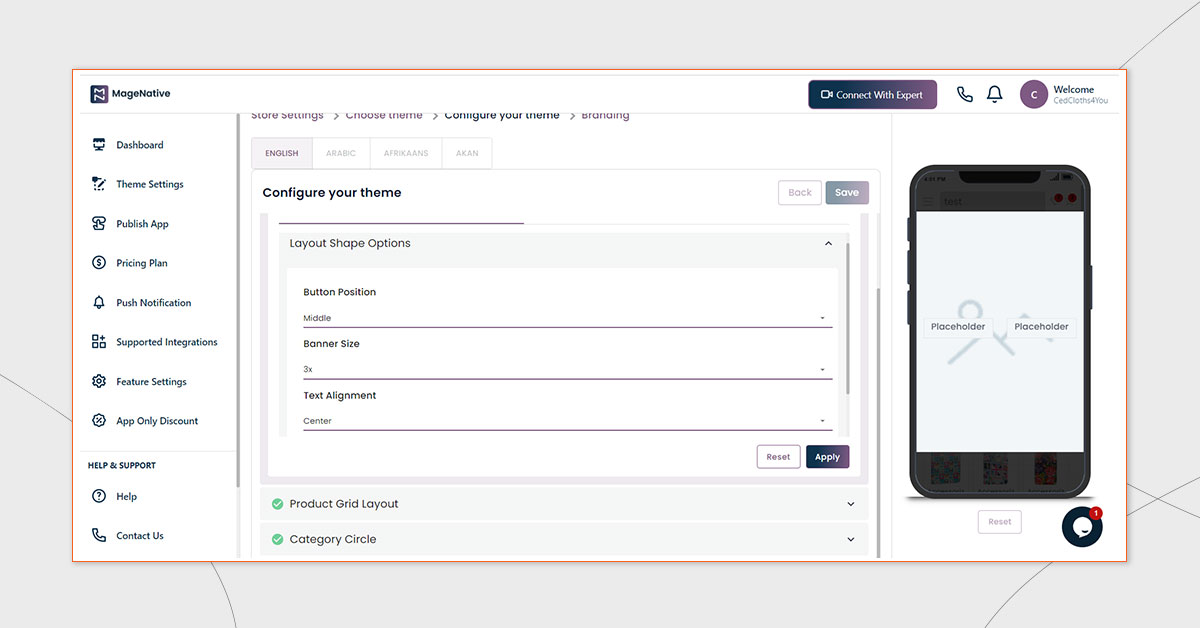This screenshot has height=628, width=1200.
Task: Click Store Settings breadcrumb
Action: pos(287,115)
